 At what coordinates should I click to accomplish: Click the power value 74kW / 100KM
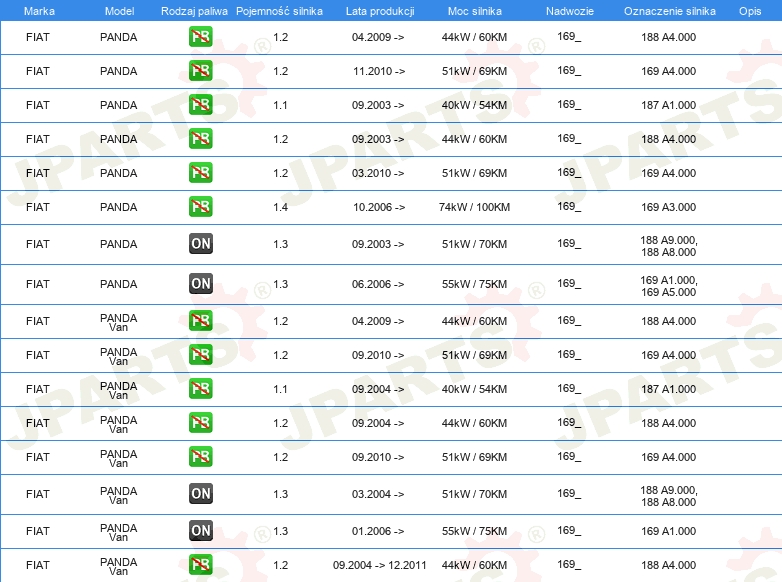pyautogui.click(x=474, y=207)
